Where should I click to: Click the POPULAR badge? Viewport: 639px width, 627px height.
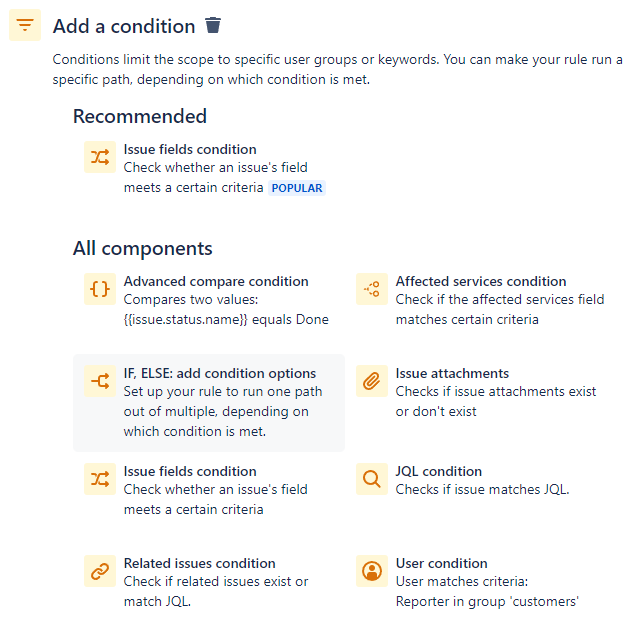pyautogui.click(x=297, y=188)
